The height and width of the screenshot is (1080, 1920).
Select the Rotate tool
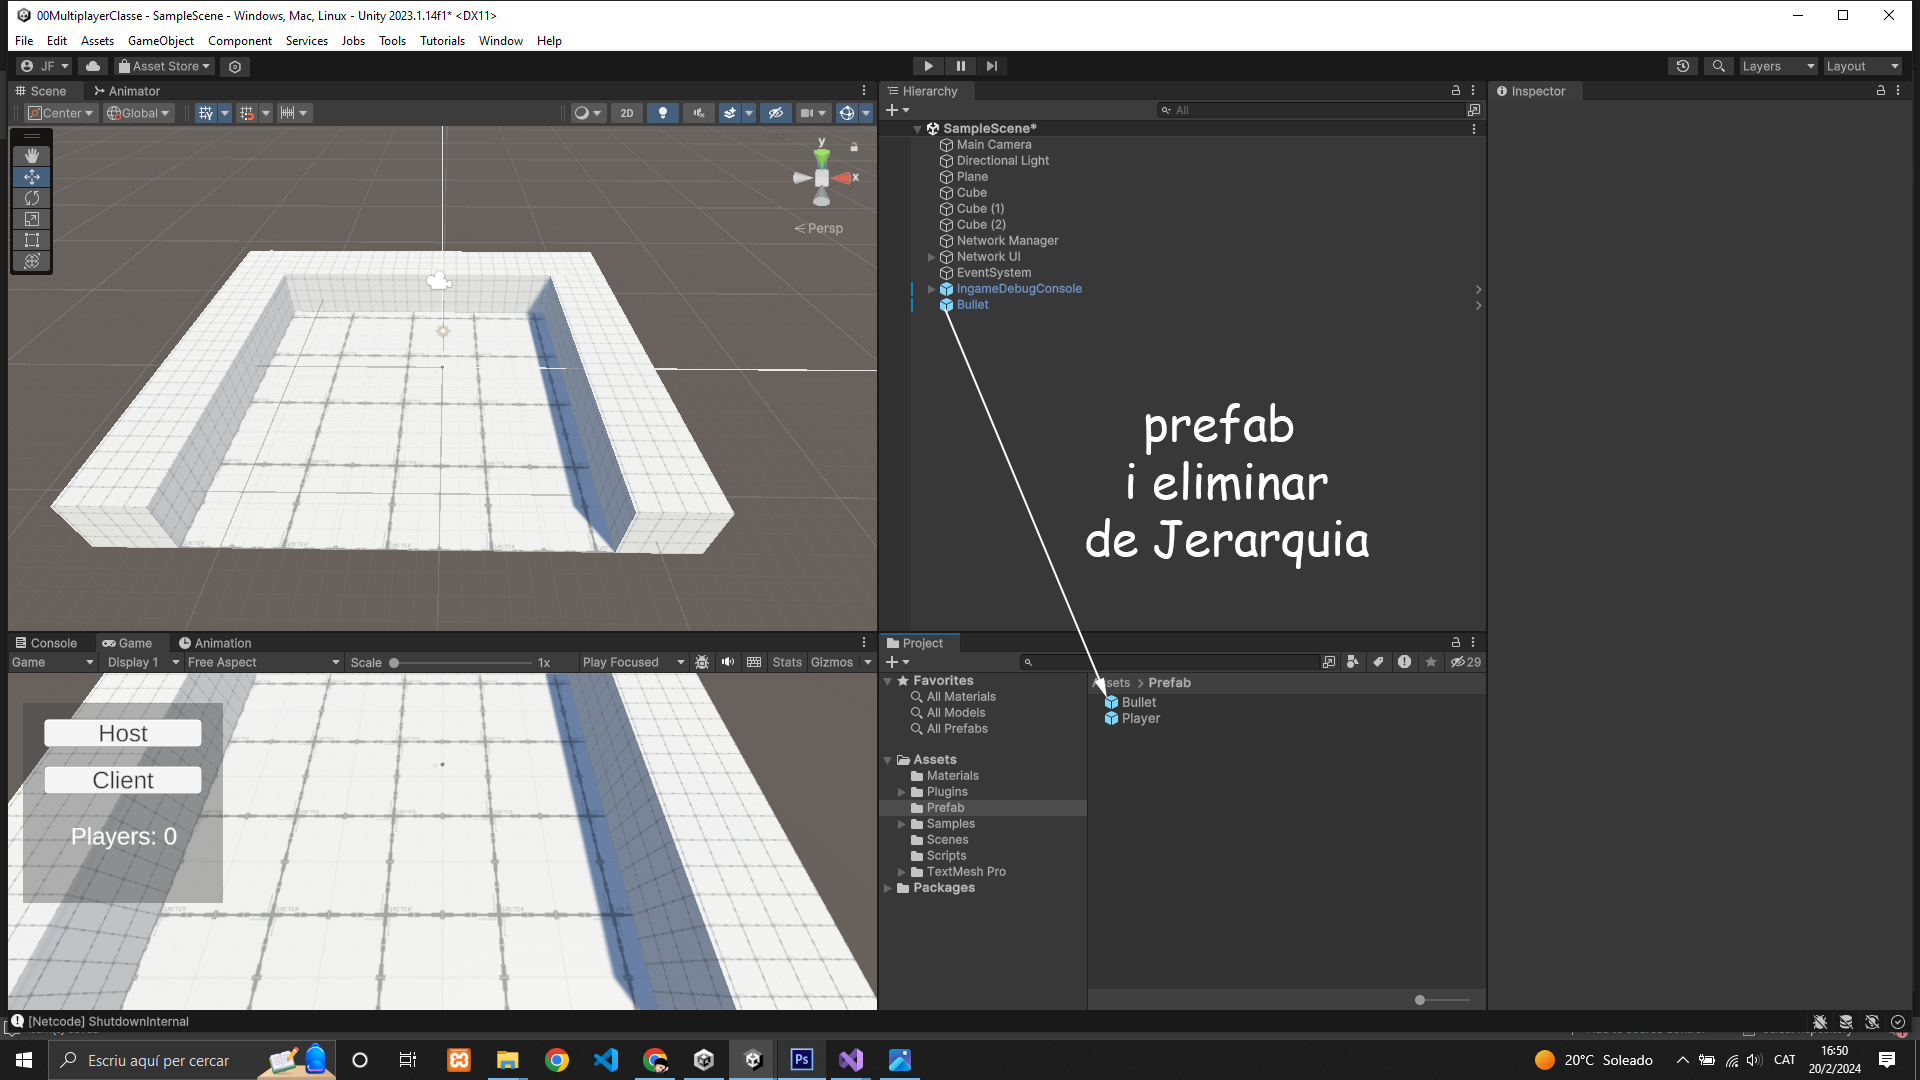[x=32, y=198]
